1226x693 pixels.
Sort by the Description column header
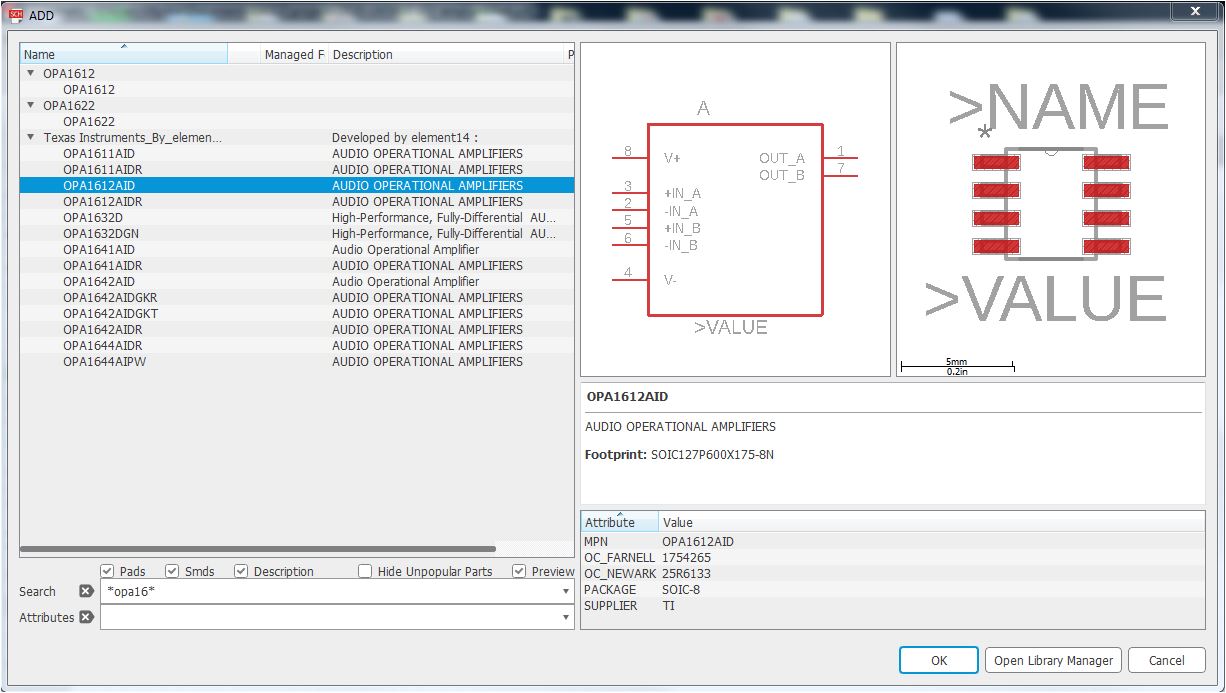[x=447, y=54]
